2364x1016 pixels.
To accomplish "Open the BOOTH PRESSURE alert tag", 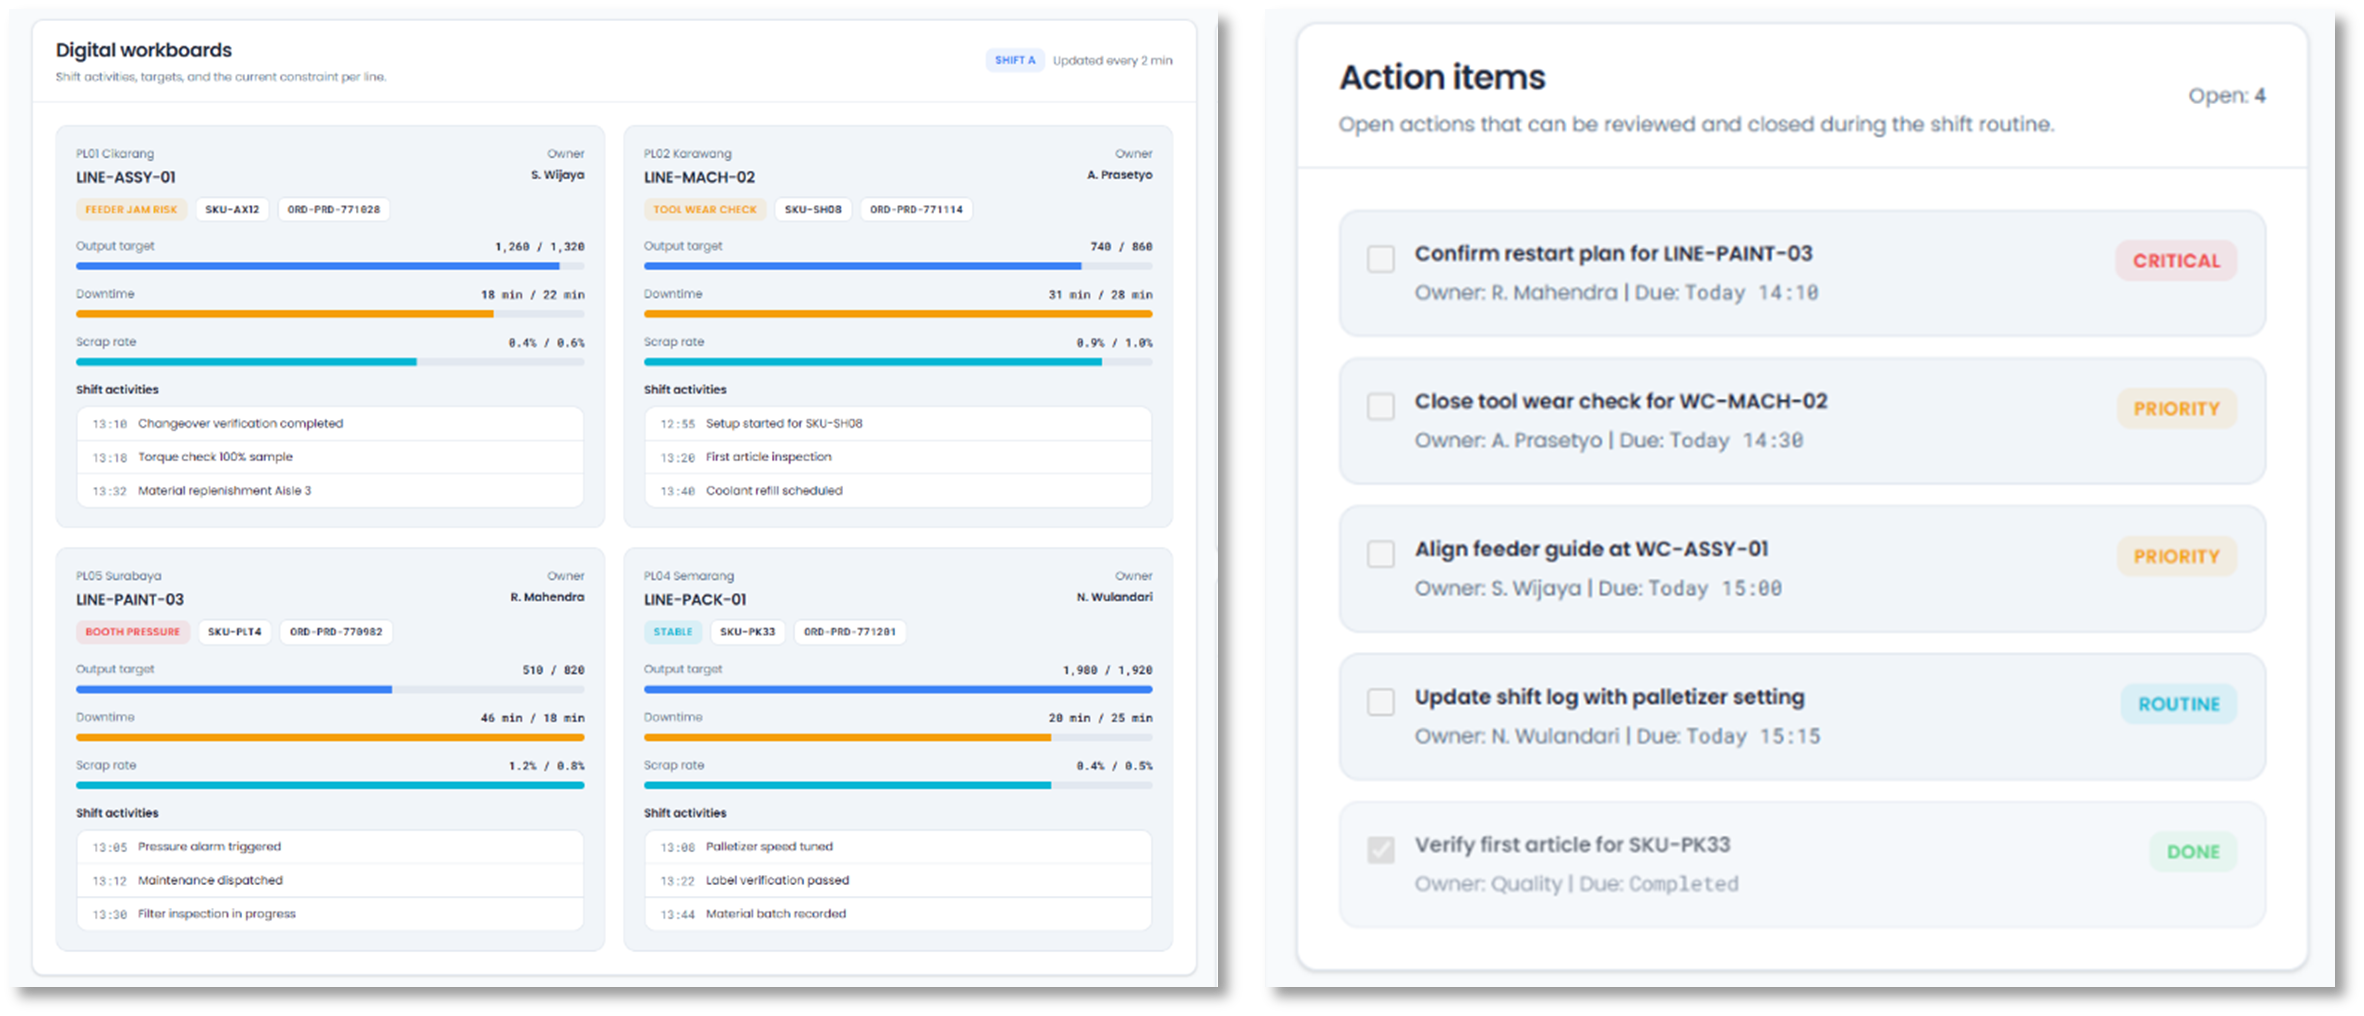I will [x=132, y=632].
